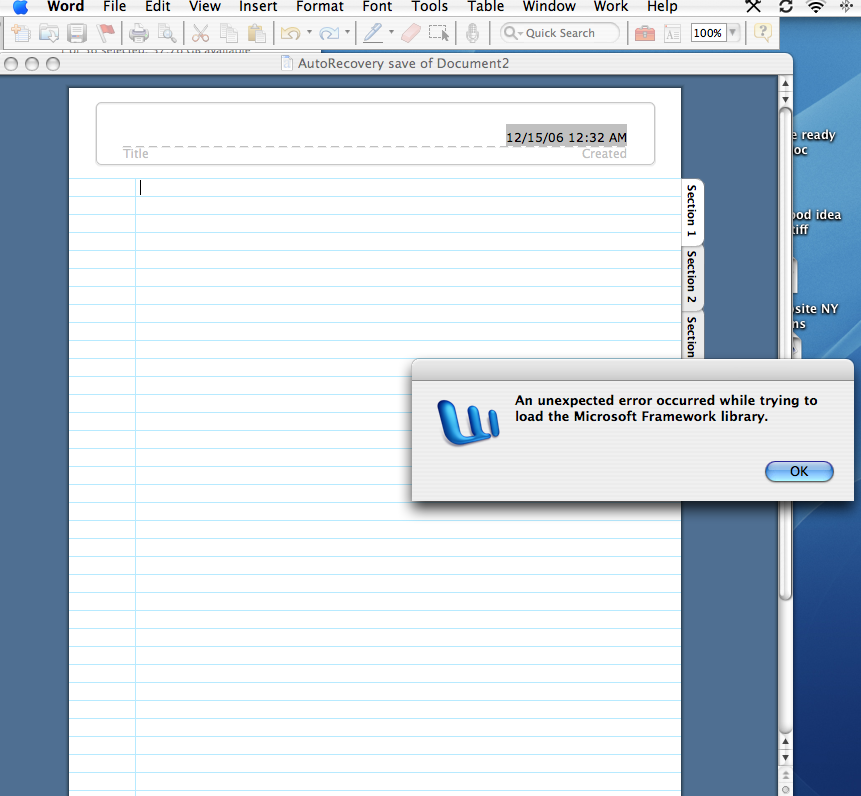Click the Copy toolbar icon
861x796 pixels.
[228, 33]
